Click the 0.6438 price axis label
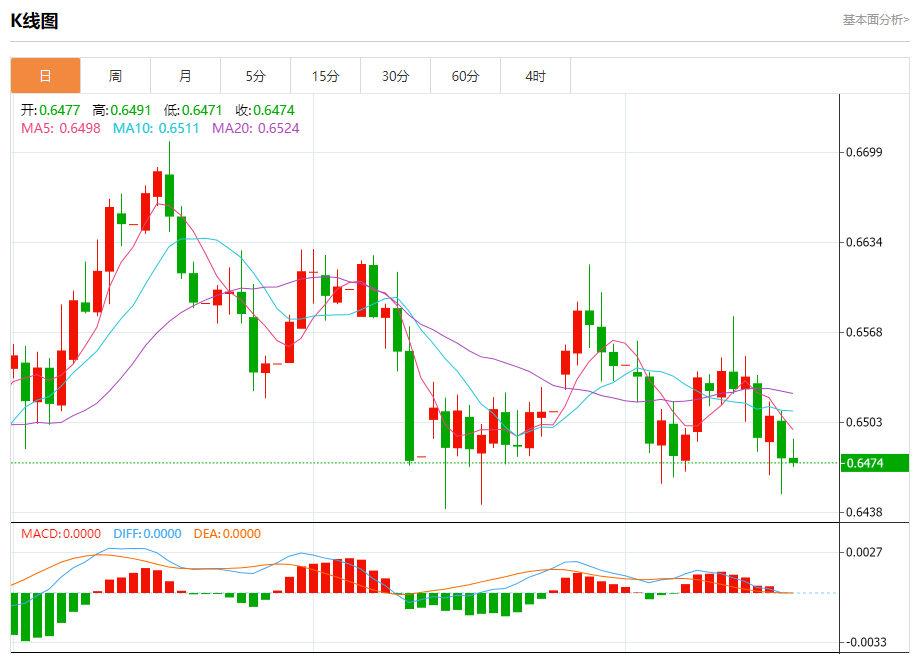 pyautogui.click(x=864, y=512)
